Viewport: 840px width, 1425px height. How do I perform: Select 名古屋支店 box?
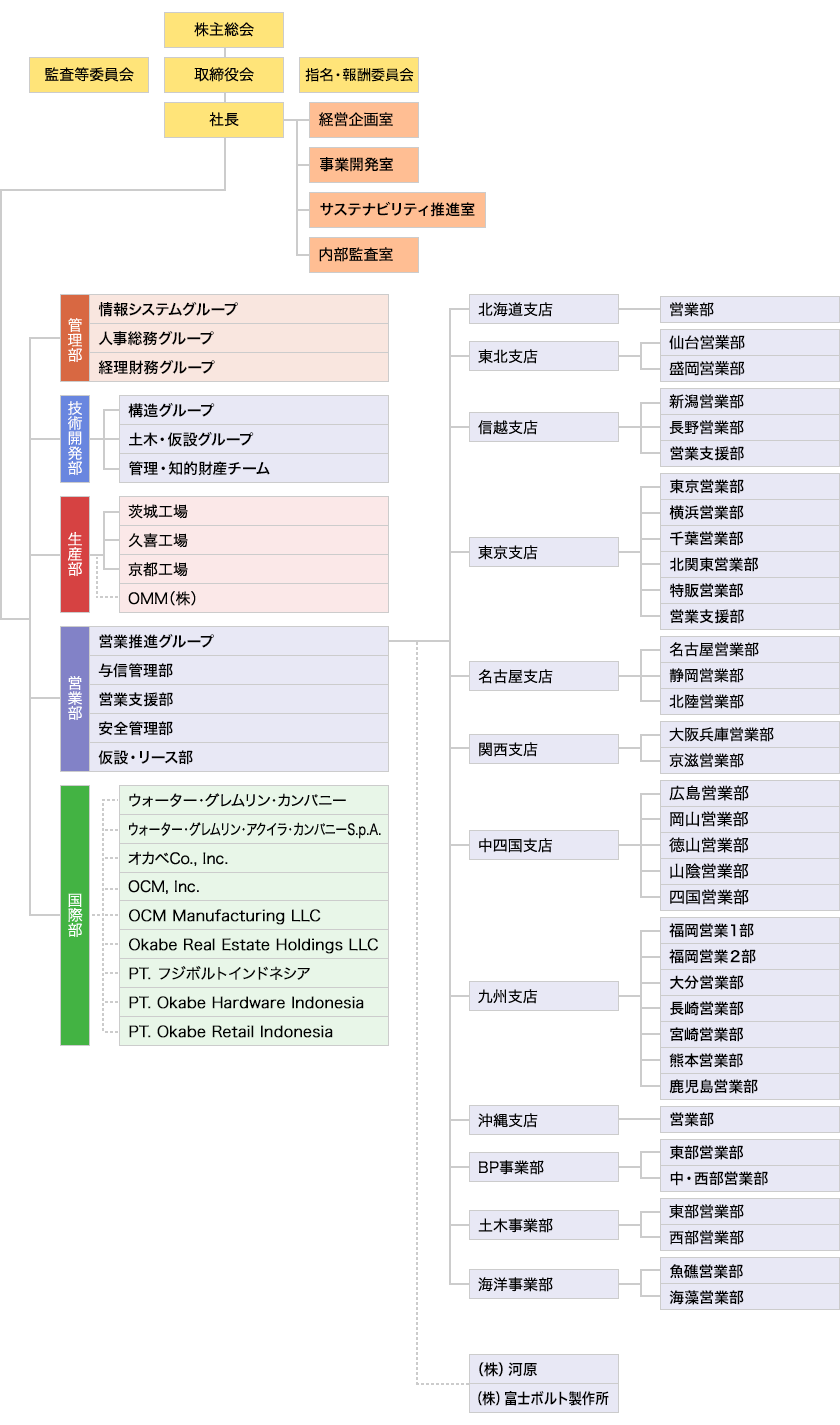[544, 676]
